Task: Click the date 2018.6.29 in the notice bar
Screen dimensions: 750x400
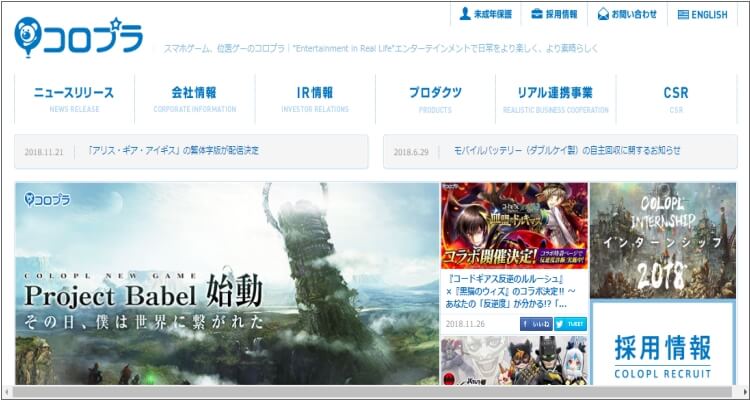Action: [x=411, y=153]
